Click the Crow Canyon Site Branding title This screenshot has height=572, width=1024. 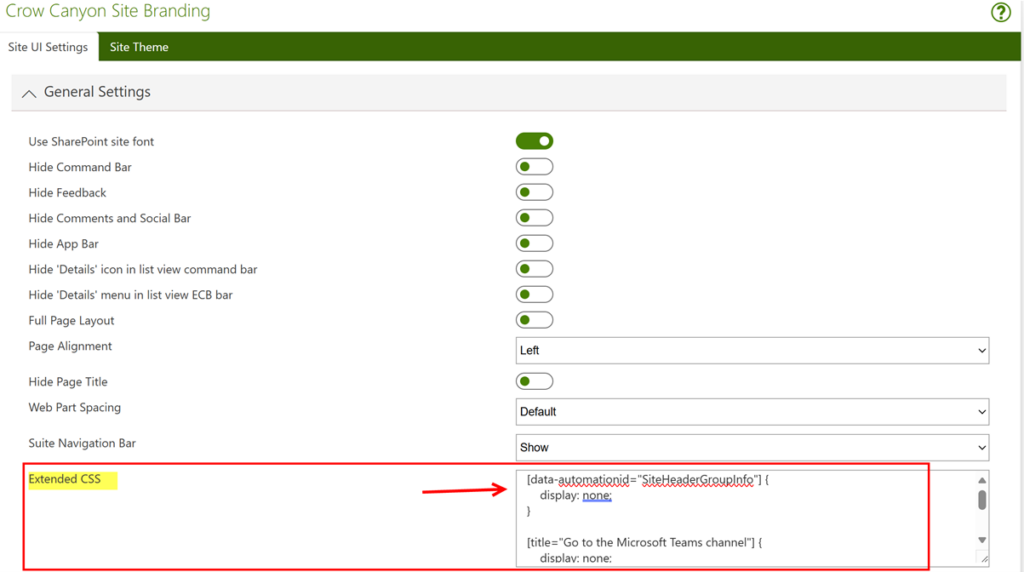point(108,11)
